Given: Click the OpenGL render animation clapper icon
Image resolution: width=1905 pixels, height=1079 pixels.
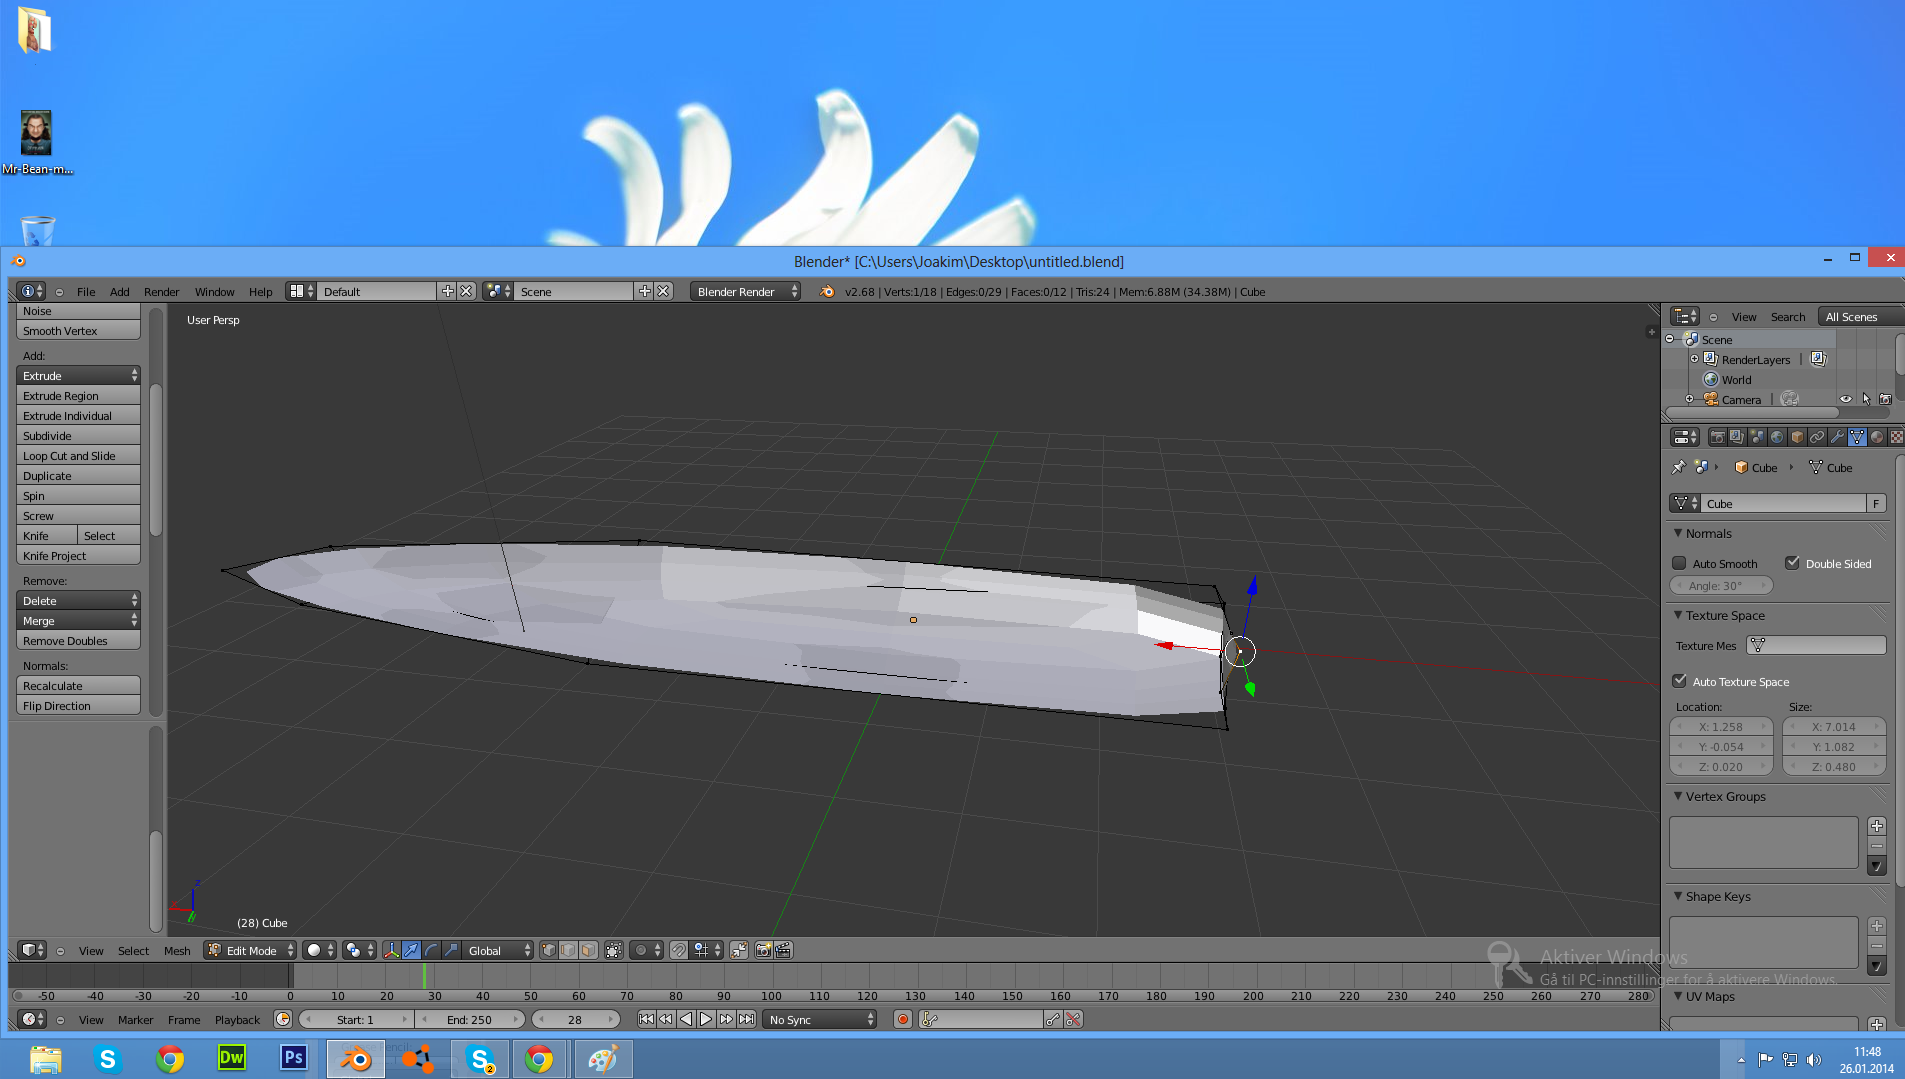Looking at the screenshot, I should click(x=783, y=950).
